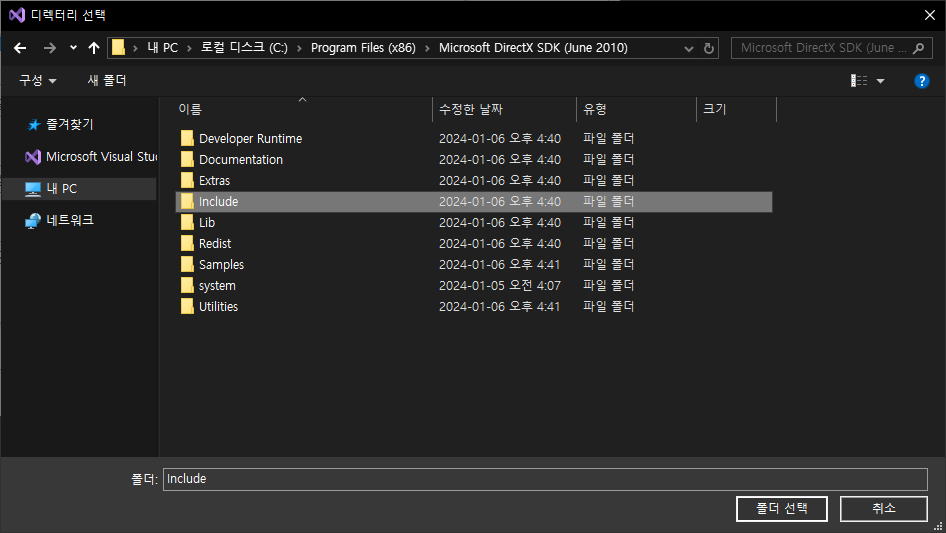Click the 폴더 name input field
The width and height of the screenshot is (946, 533).
[x=545, y=479]
